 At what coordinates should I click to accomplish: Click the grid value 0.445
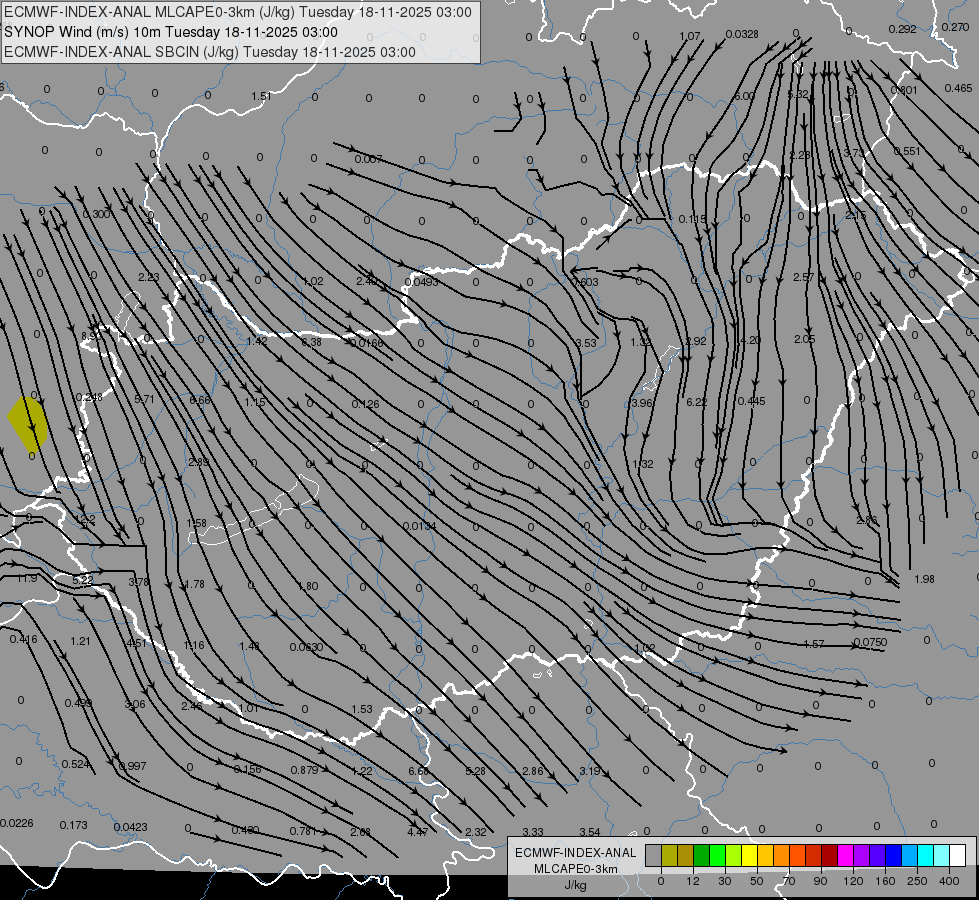(x=751, y=401)
